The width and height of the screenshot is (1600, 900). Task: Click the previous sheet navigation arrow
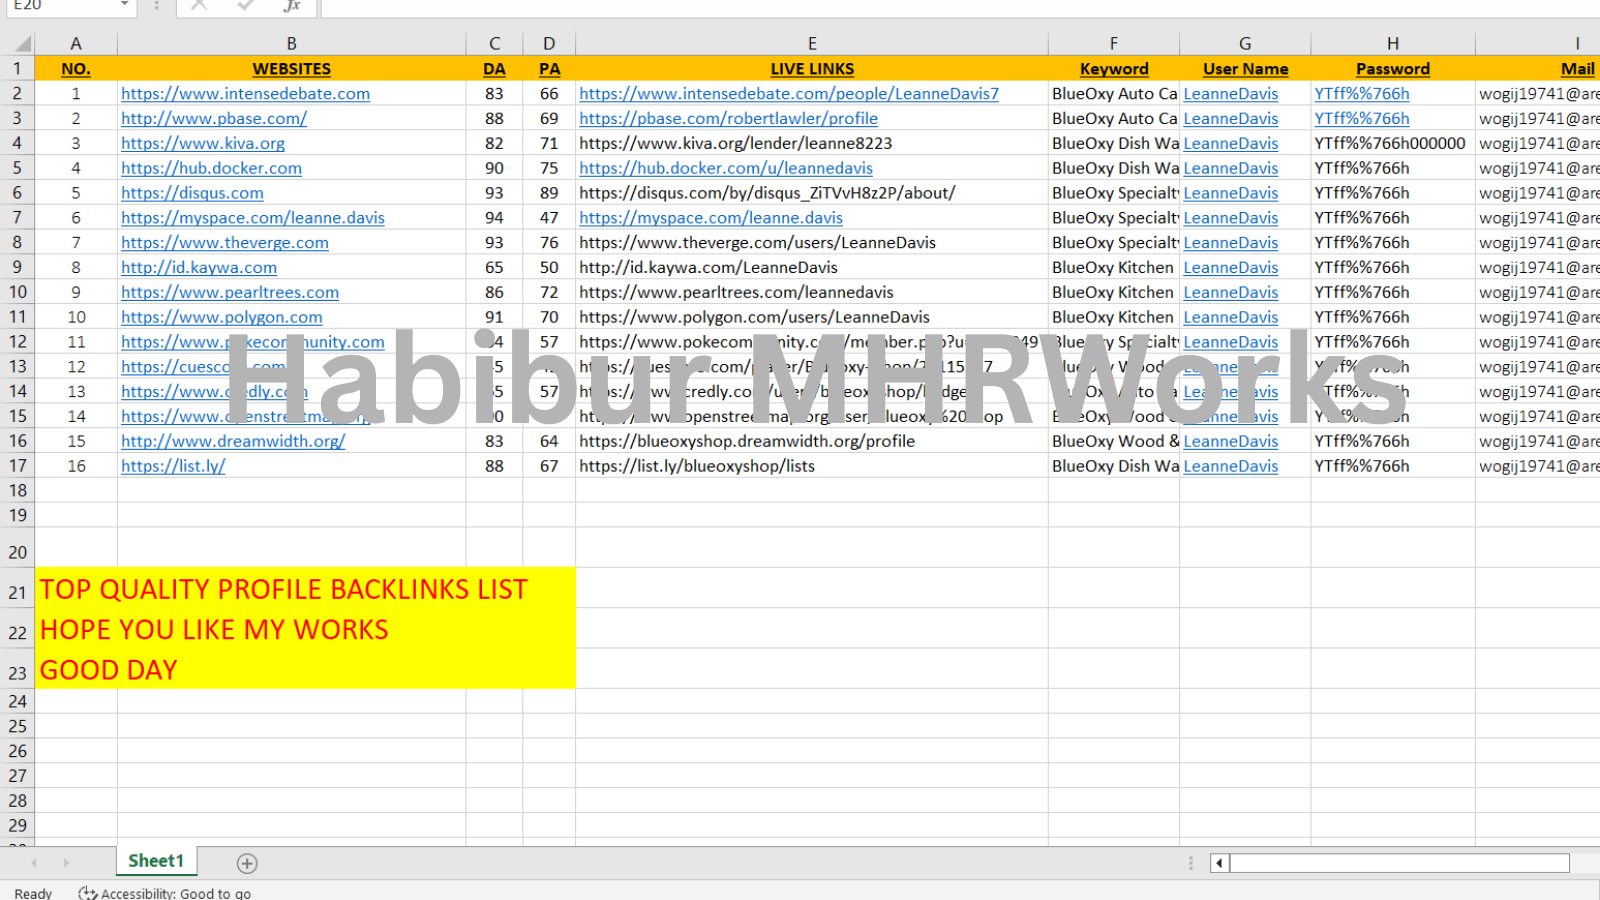[34, 863]
